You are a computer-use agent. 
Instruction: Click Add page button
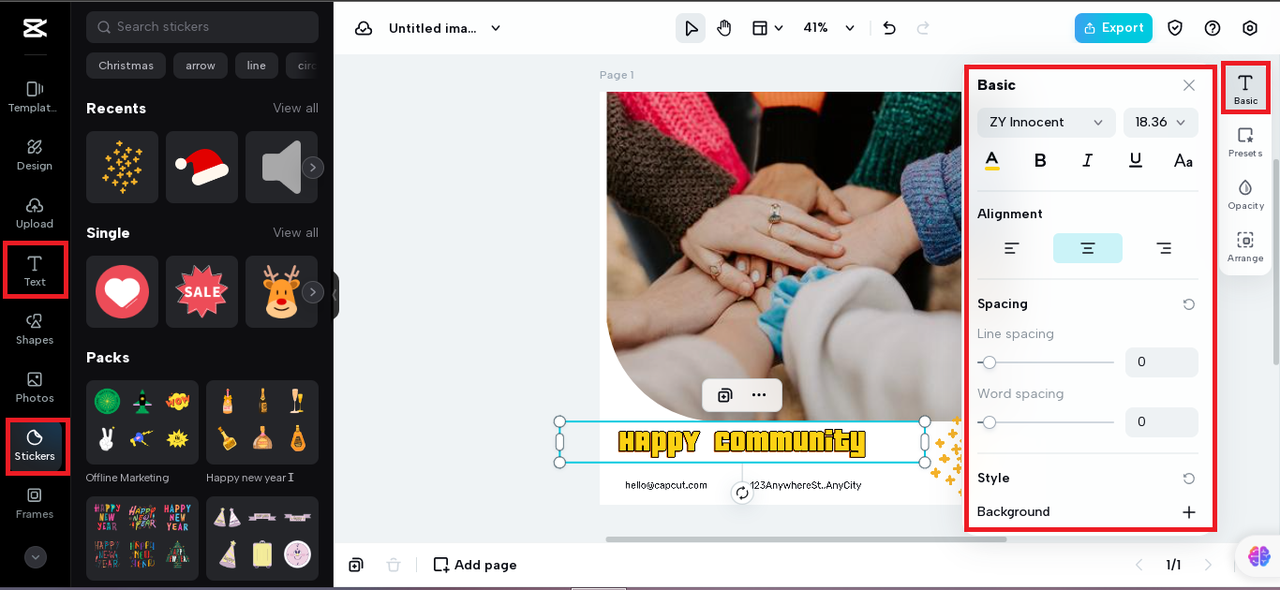475,565
